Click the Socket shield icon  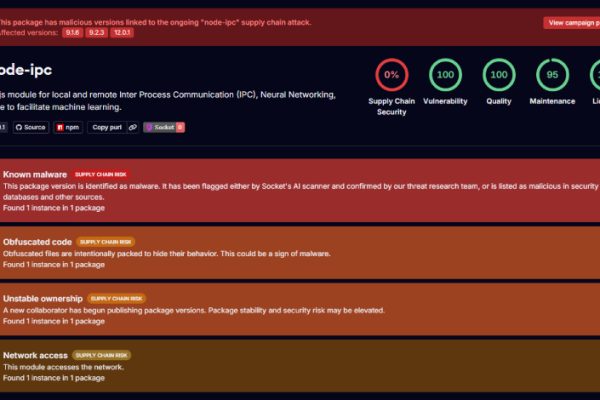coord(149,127)
